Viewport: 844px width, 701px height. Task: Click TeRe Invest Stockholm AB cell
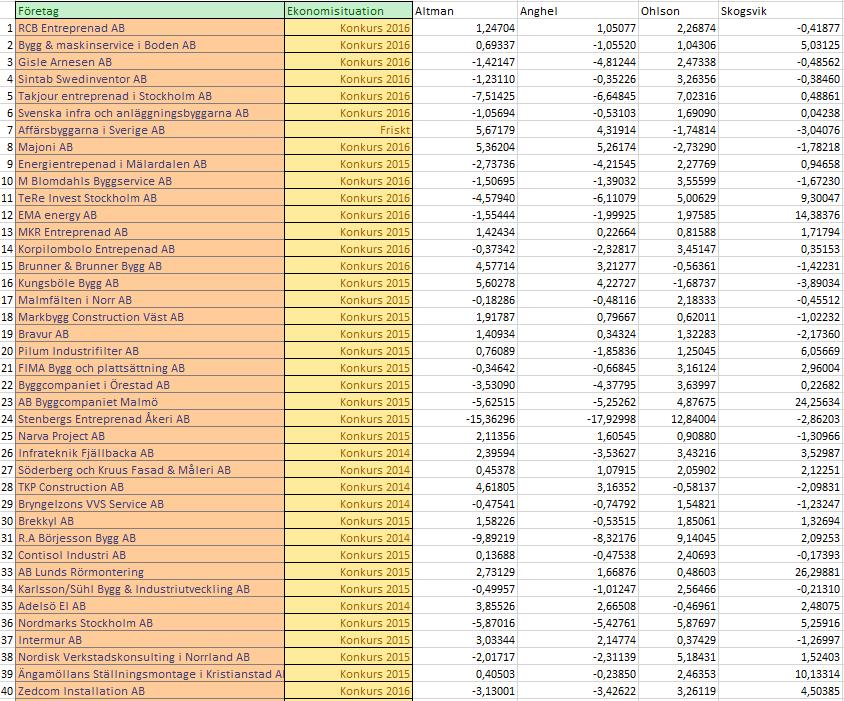click(150, 198)
